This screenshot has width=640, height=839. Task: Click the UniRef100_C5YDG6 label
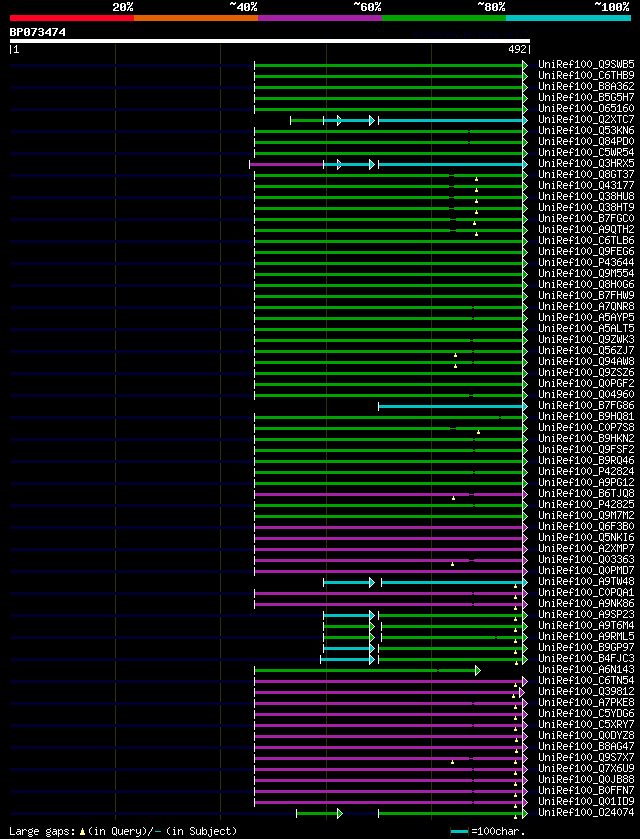(x=586, y=713)
